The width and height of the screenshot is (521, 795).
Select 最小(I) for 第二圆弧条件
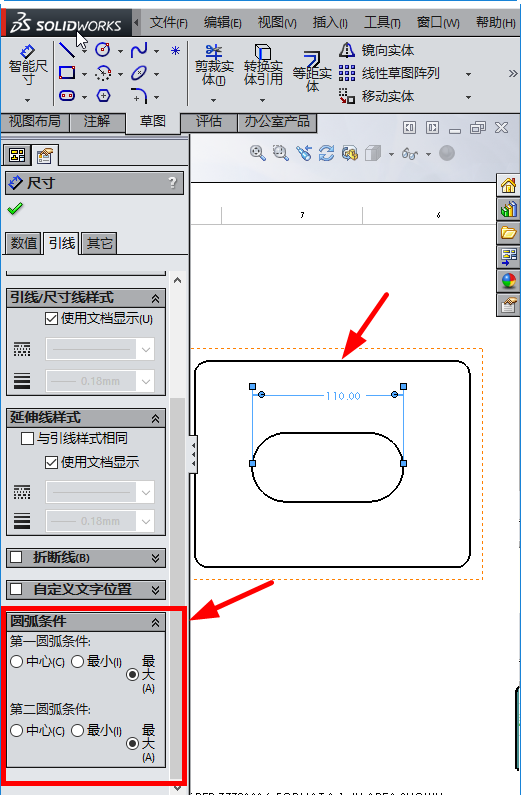tap(77, 731)
